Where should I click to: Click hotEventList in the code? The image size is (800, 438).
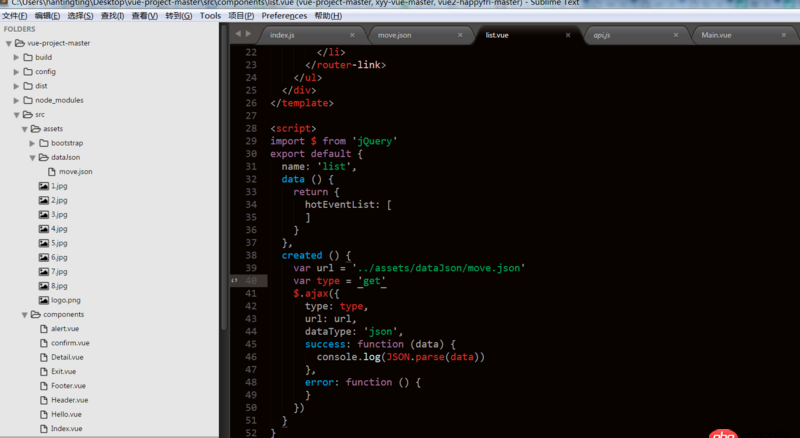[x=339, y=204]
